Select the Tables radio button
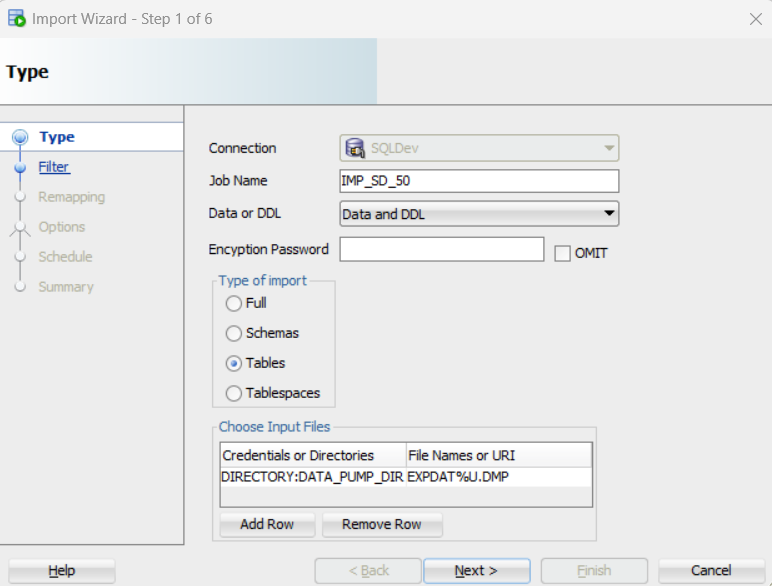772x586 pixels. click(x=233, y=363)
